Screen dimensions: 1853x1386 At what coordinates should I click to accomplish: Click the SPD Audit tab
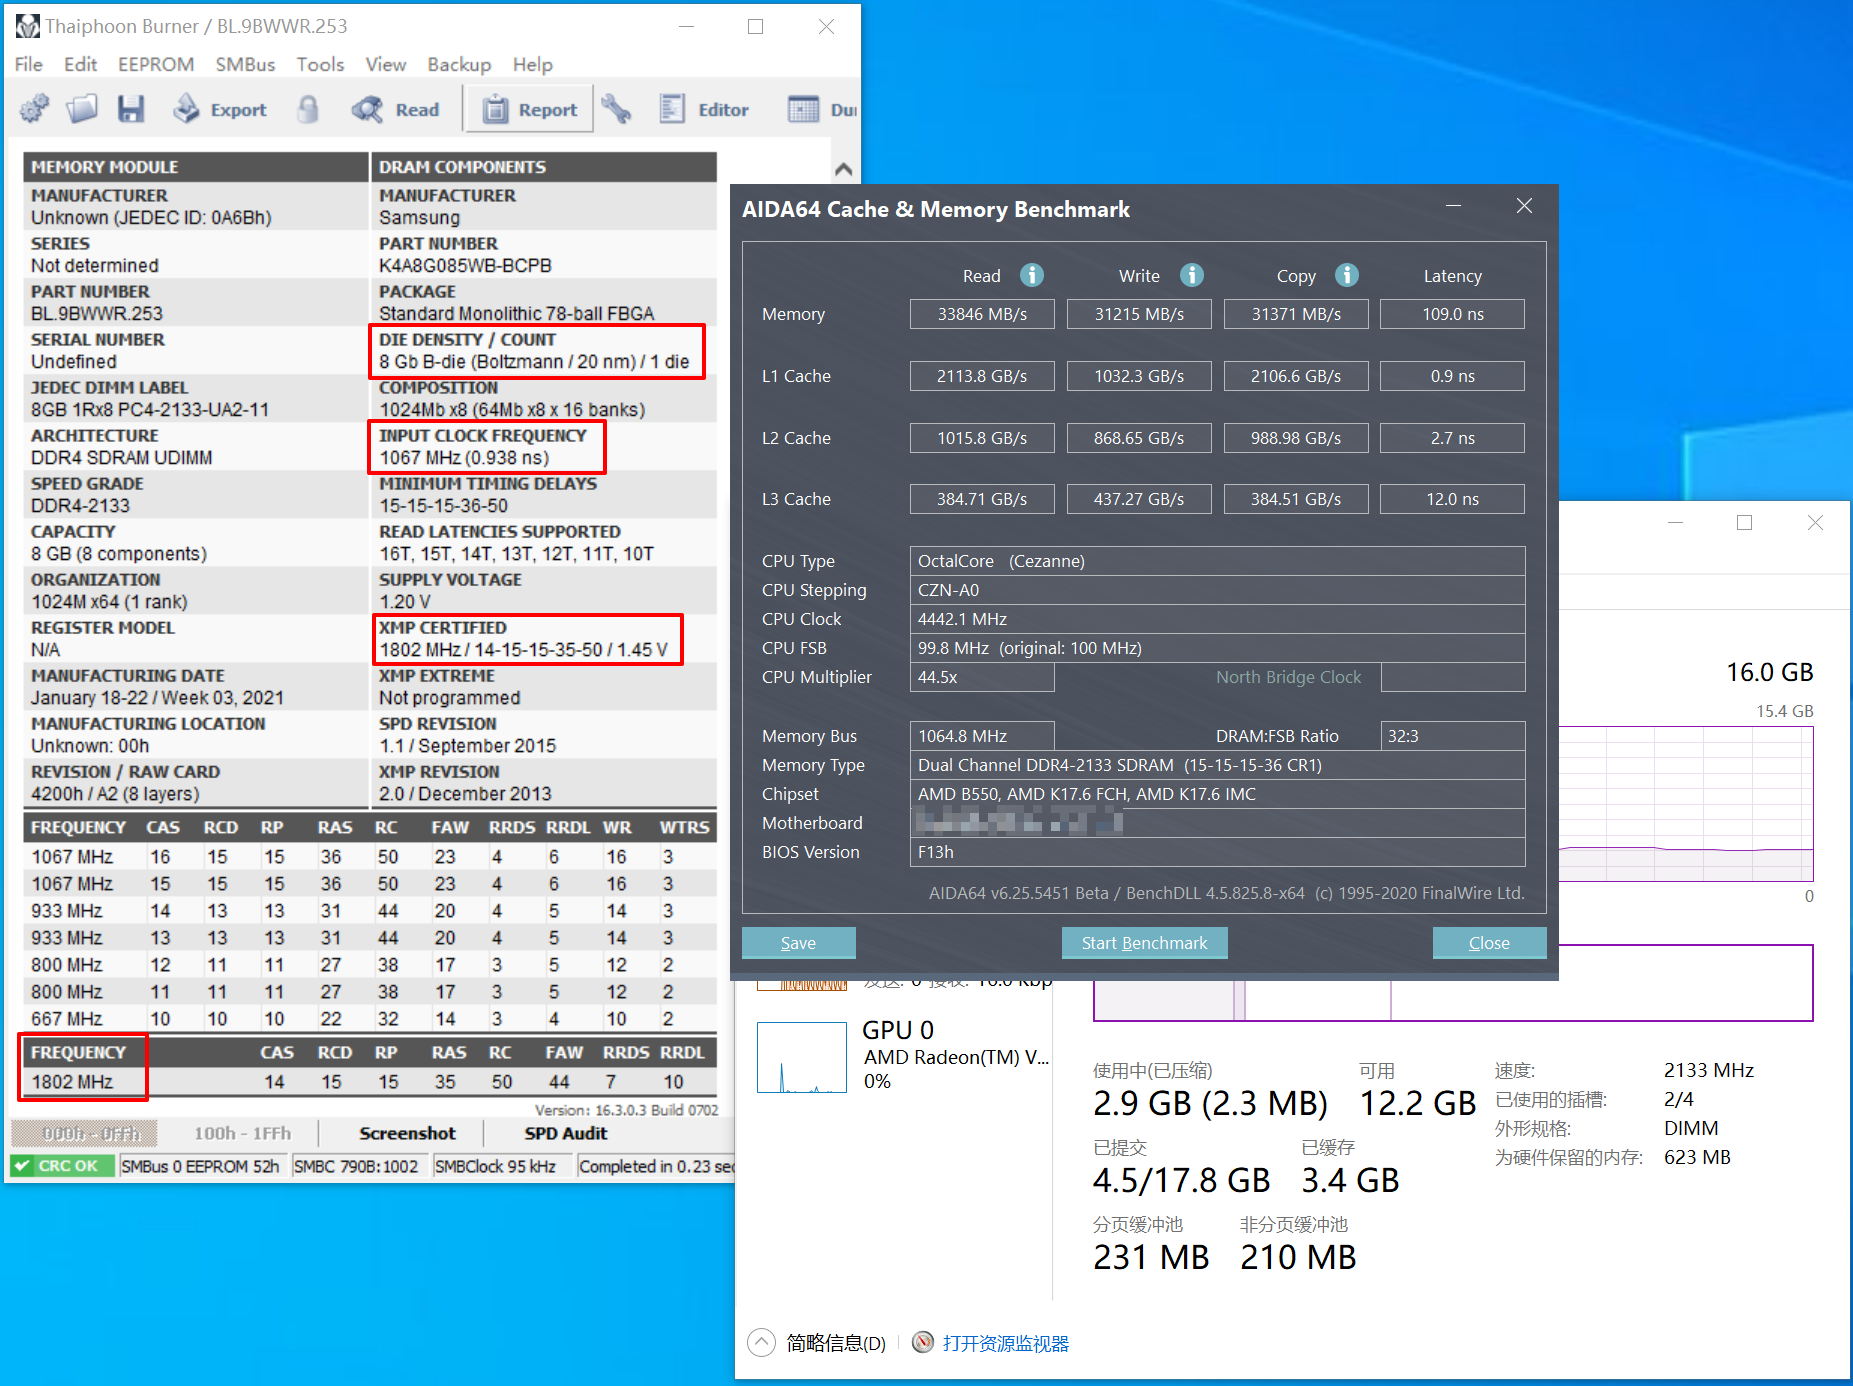pos(565,1133)
